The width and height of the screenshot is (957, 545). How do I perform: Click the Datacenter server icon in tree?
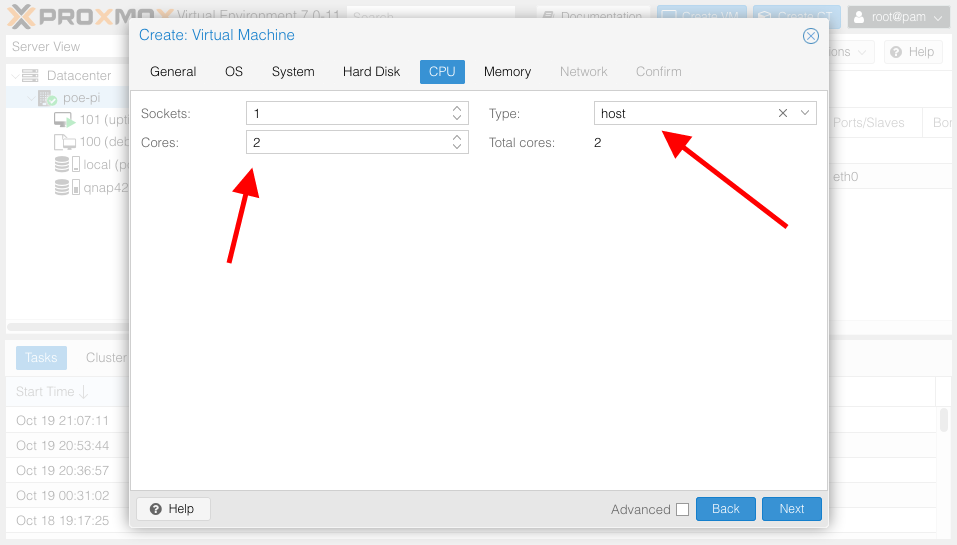pos(30,76)
